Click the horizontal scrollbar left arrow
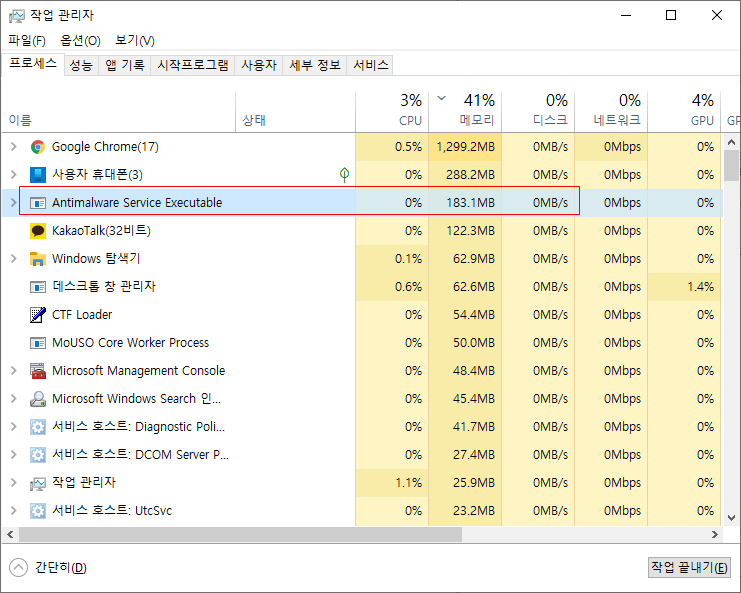This screenshot has height=593, width=741. pos(10,534)
